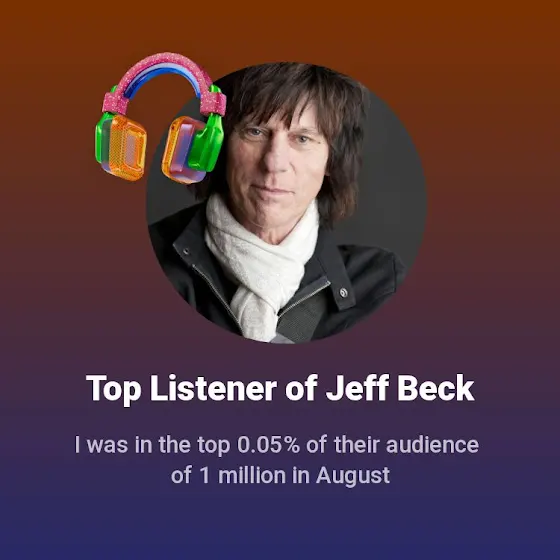The width and height of the screenshot is (560, 560).
Task: Click the word "August" in the subtitle
Action: [x=353, y=477]
